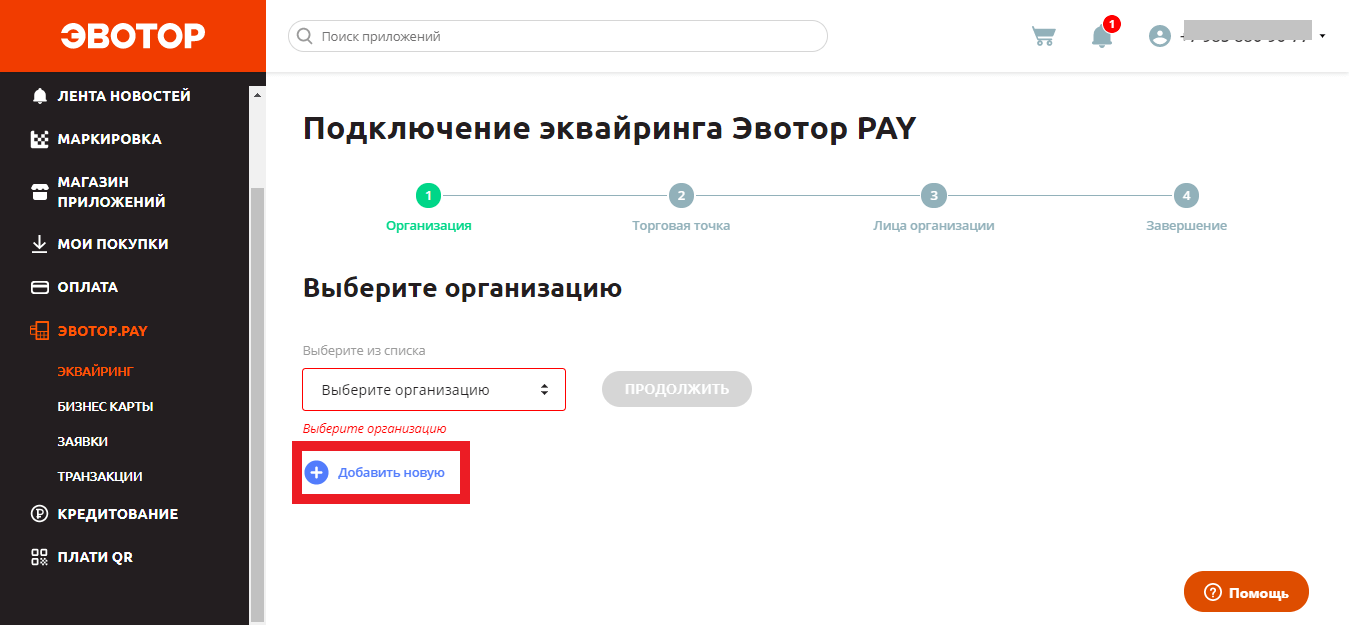The width and height of the screenshot is (1349, 625).
Task: Open the Выберите организацию dropdown
Action: pyautogui.click(x=434, y=390)
